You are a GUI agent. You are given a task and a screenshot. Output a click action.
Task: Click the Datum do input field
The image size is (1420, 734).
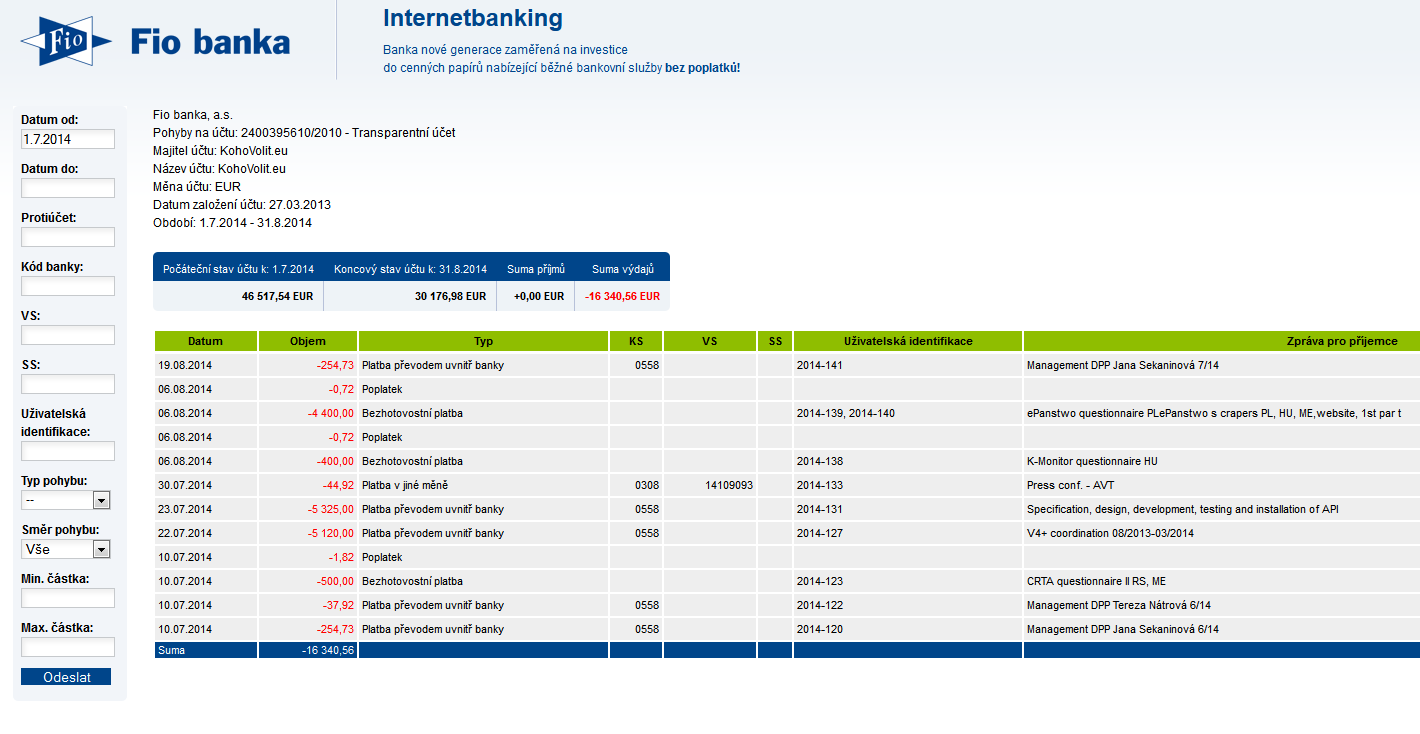68,188
